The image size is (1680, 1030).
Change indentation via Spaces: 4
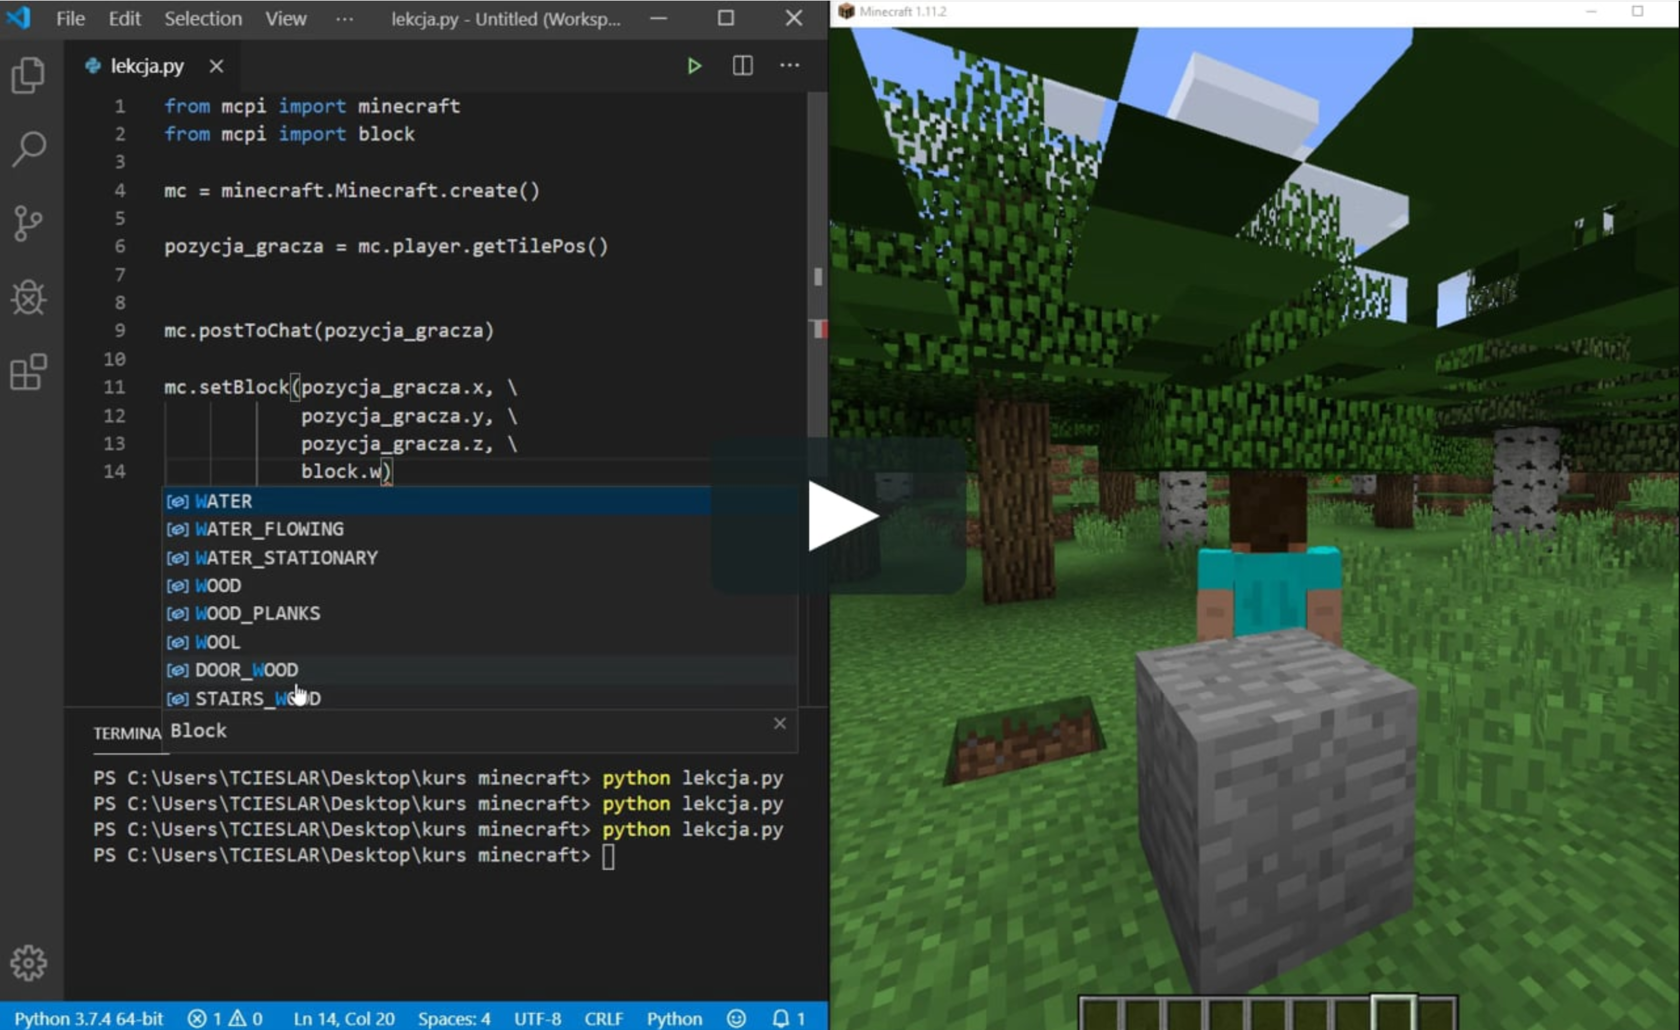tap(454, 1018)
